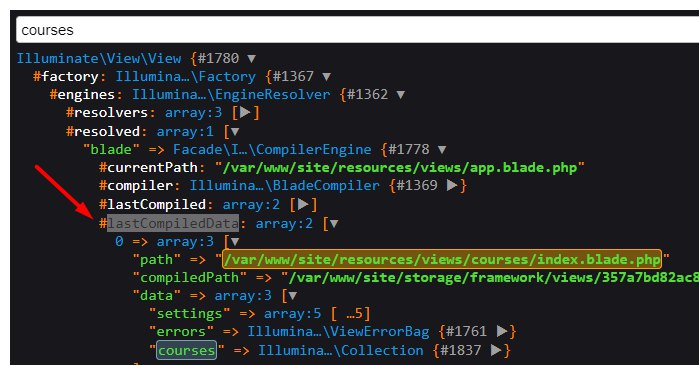The width and height of the screenshot is (699, 365).
Task: Click the "settings" key
Action: 189,314
